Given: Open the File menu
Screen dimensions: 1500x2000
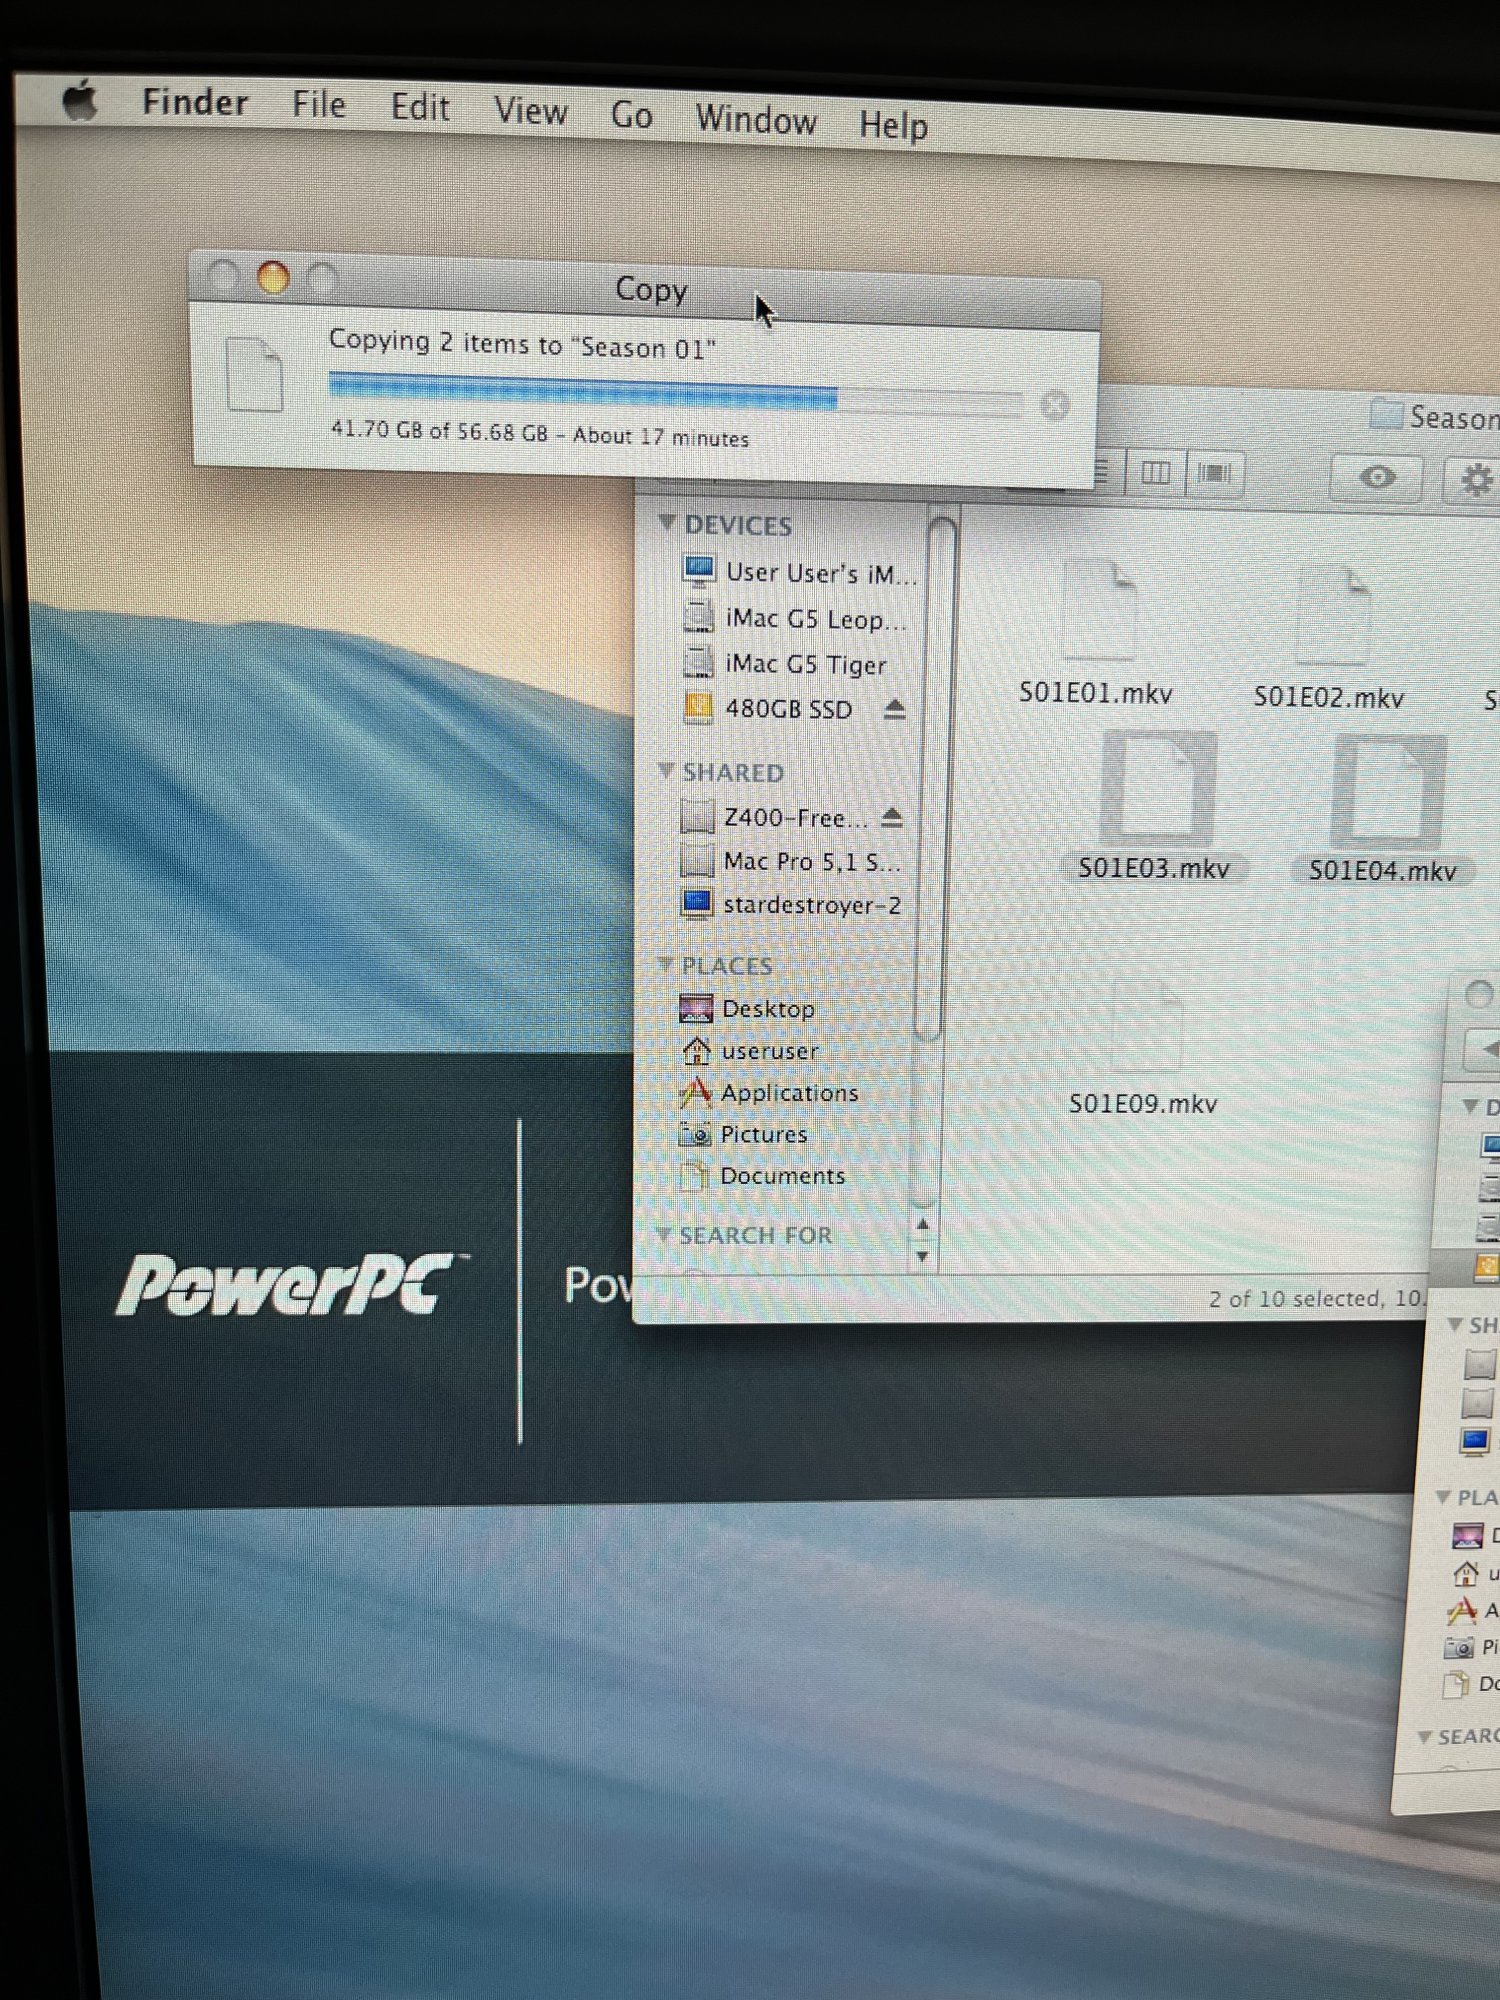Looking at the screenshot, I should point(319,104).
